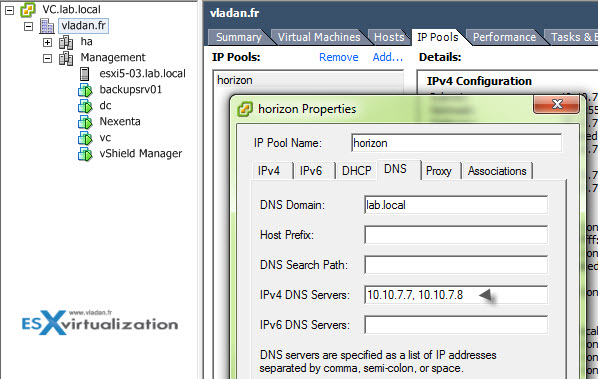This screenshot has width=598, height=379.
Task: Select the IP Pools tab
Action: click(438, 37)
